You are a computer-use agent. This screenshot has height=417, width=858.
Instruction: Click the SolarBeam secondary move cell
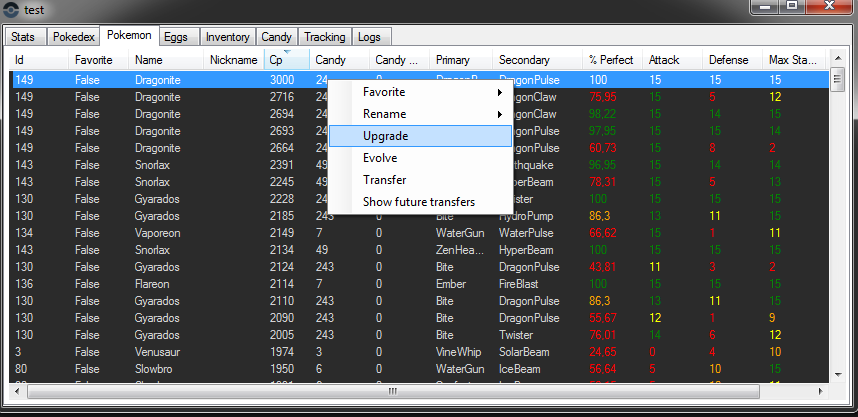[524, 352]
